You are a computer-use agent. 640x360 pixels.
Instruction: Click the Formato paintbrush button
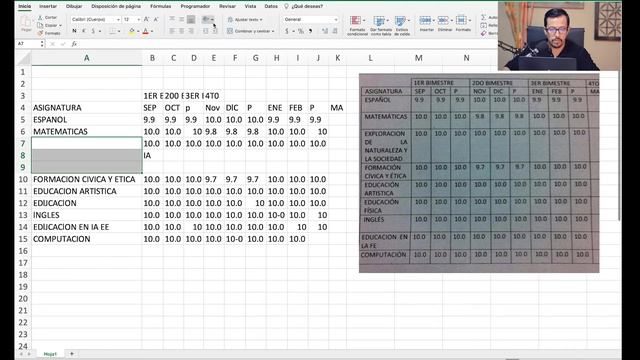[49, 33]
